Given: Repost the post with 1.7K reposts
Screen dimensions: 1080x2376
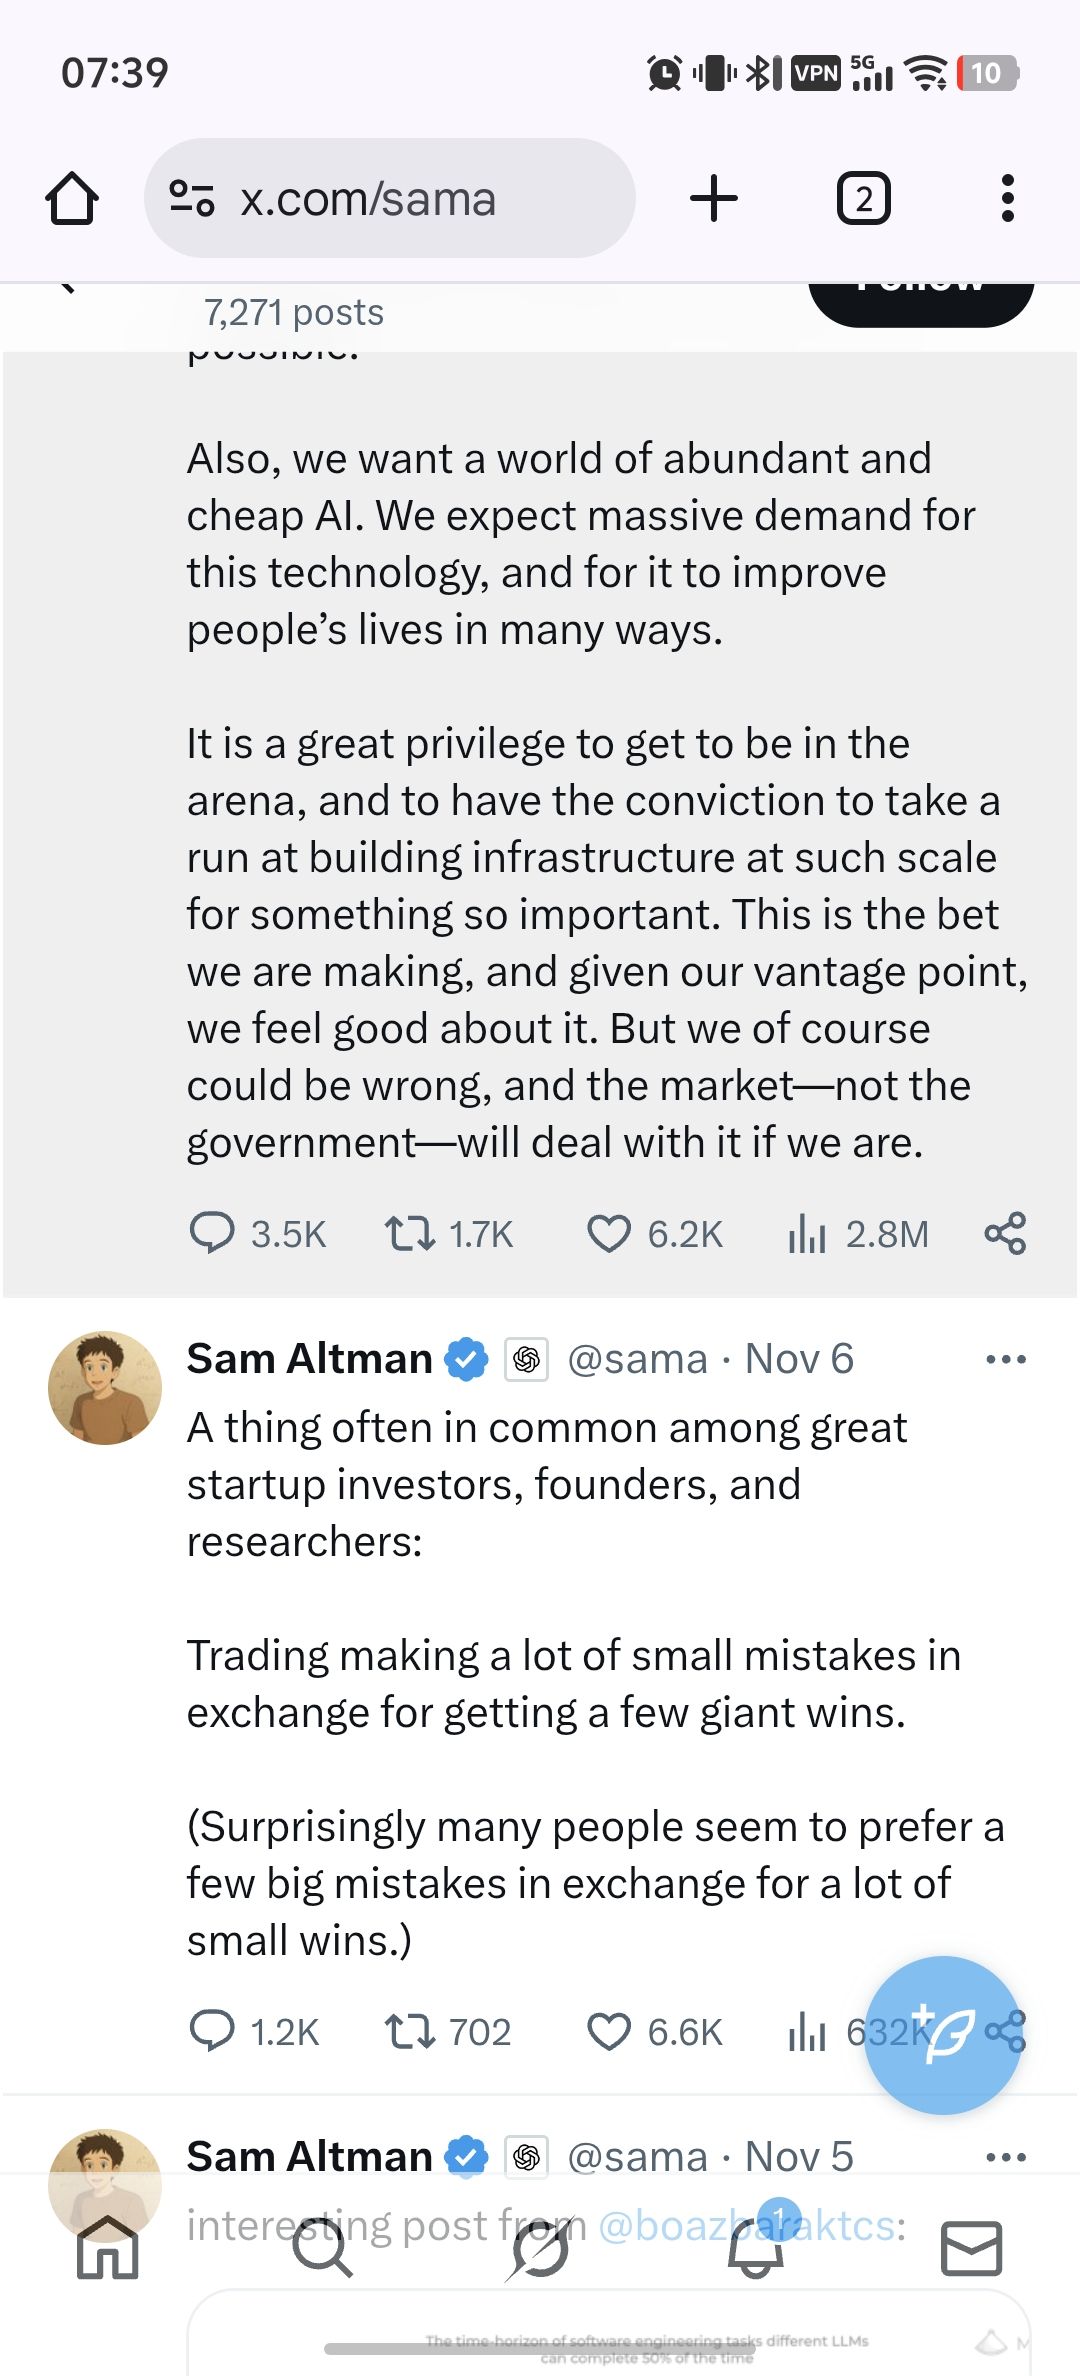Looking at the screenshot, I should click(x=410, y=1233).
